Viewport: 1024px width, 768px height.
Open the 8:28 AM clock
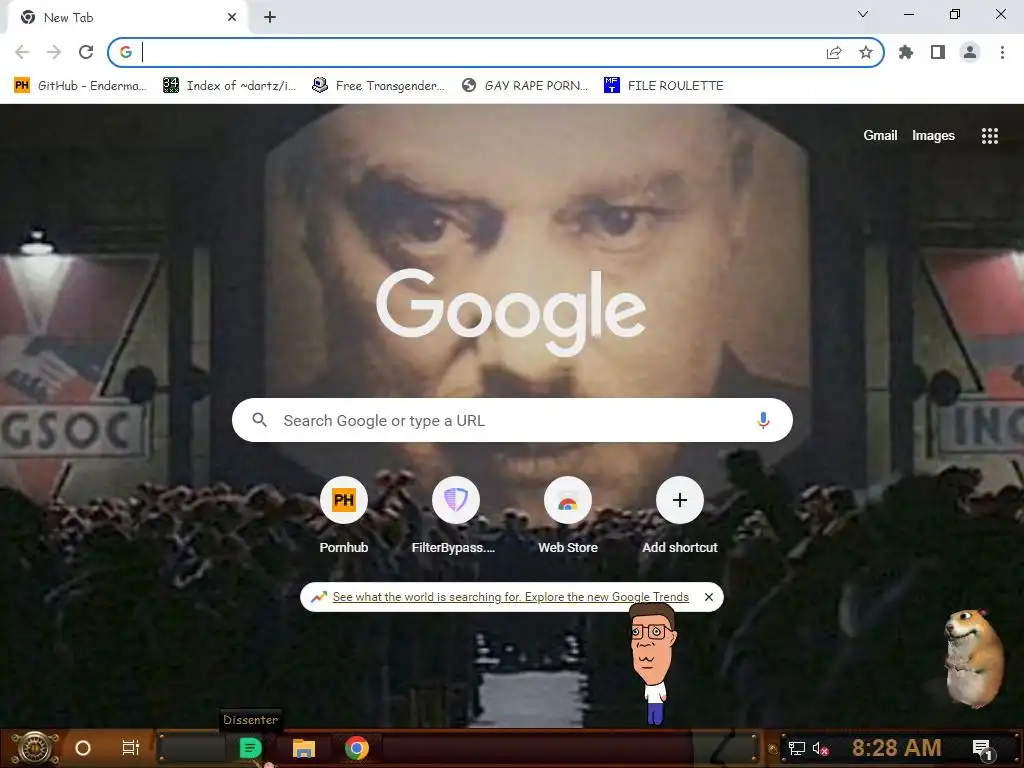point(896,747)
